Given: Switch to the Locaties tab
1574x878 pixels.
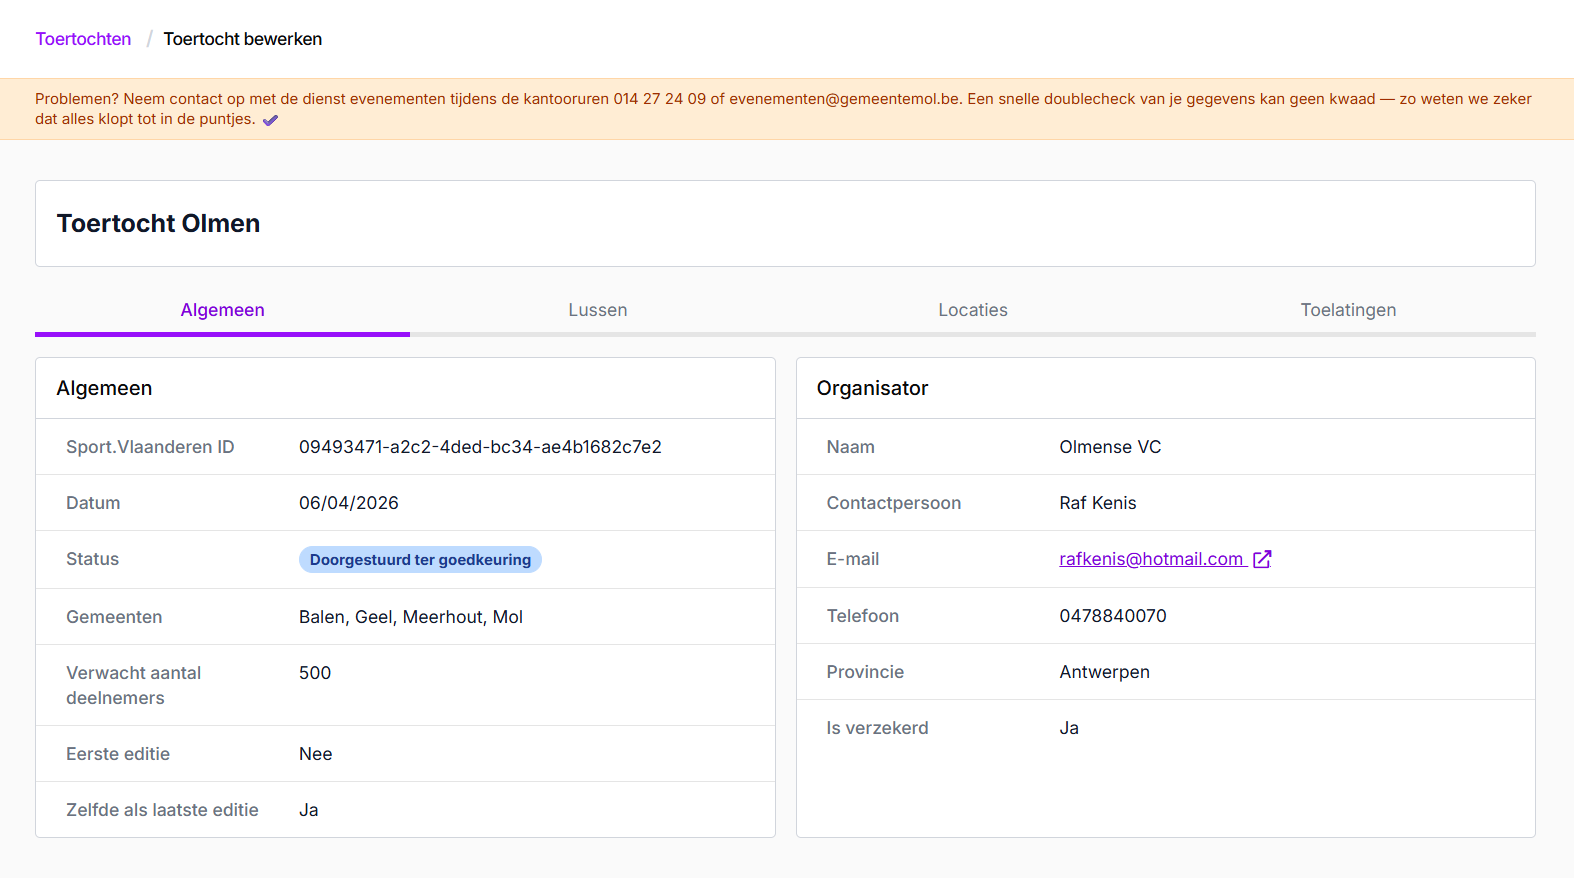Looking at the screenshot, I should (x=972, y=310).
